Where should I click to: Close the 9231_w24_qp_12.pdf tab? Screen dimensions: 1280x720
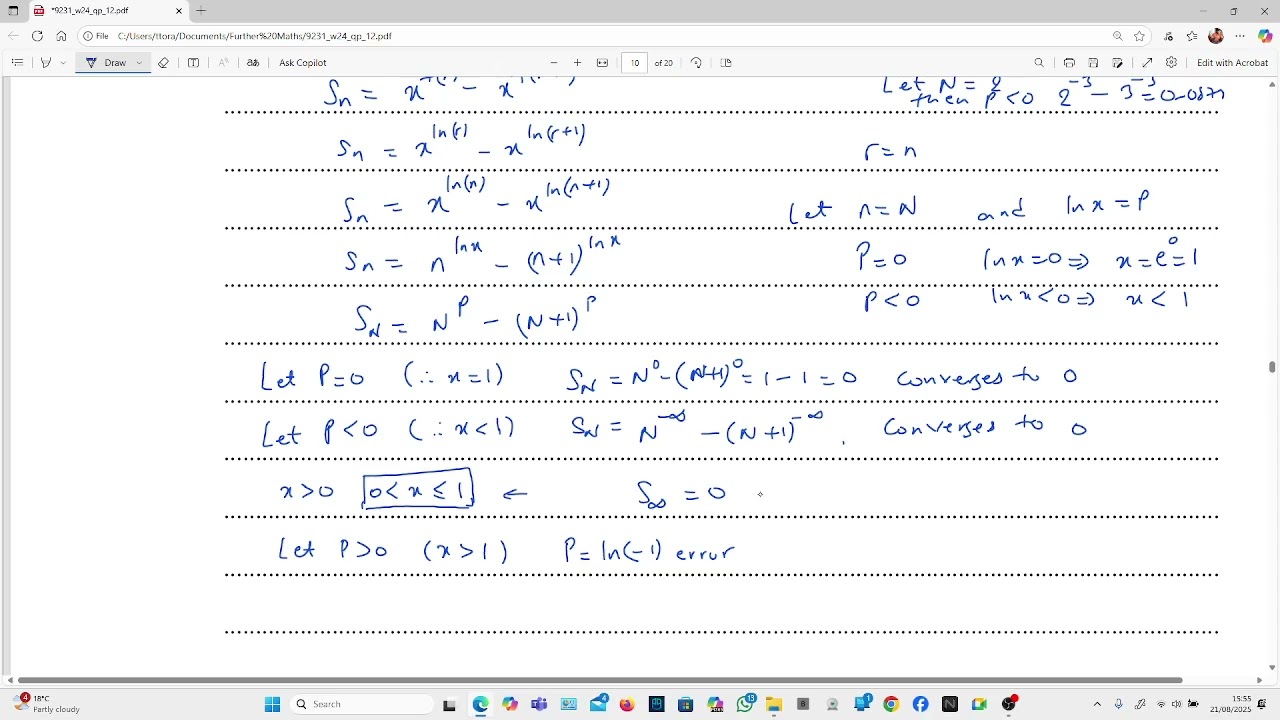pos(179,11)
